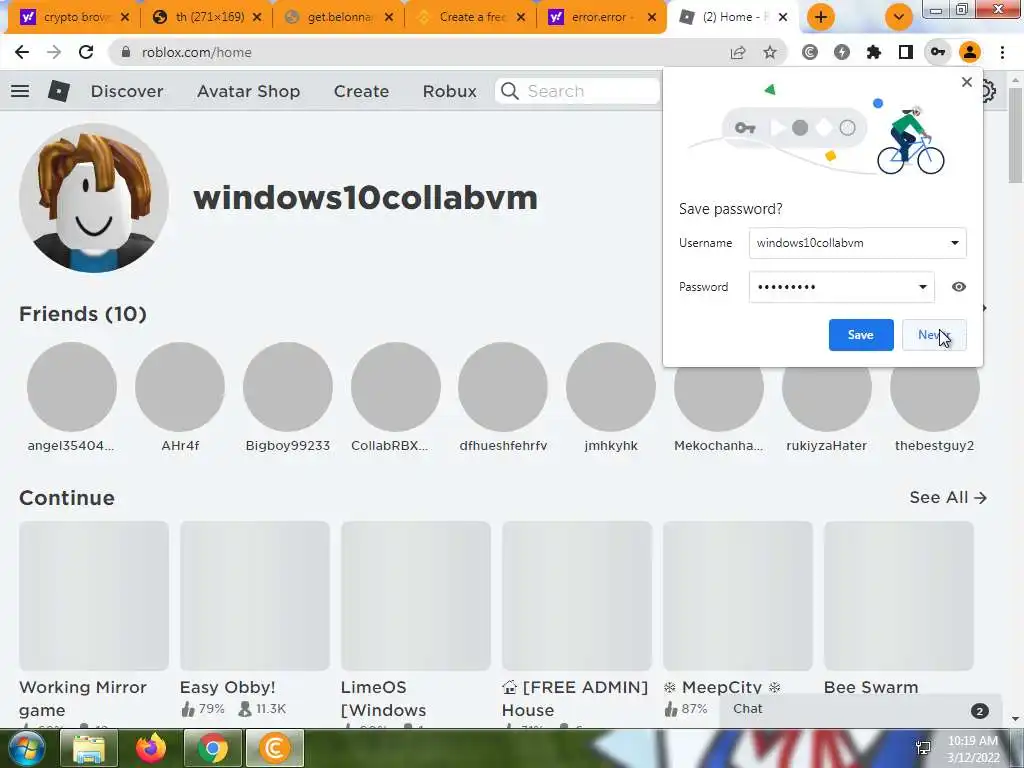Open friend AHr4f's avatar
This screenshot has width=1024, height=768.
180,387
